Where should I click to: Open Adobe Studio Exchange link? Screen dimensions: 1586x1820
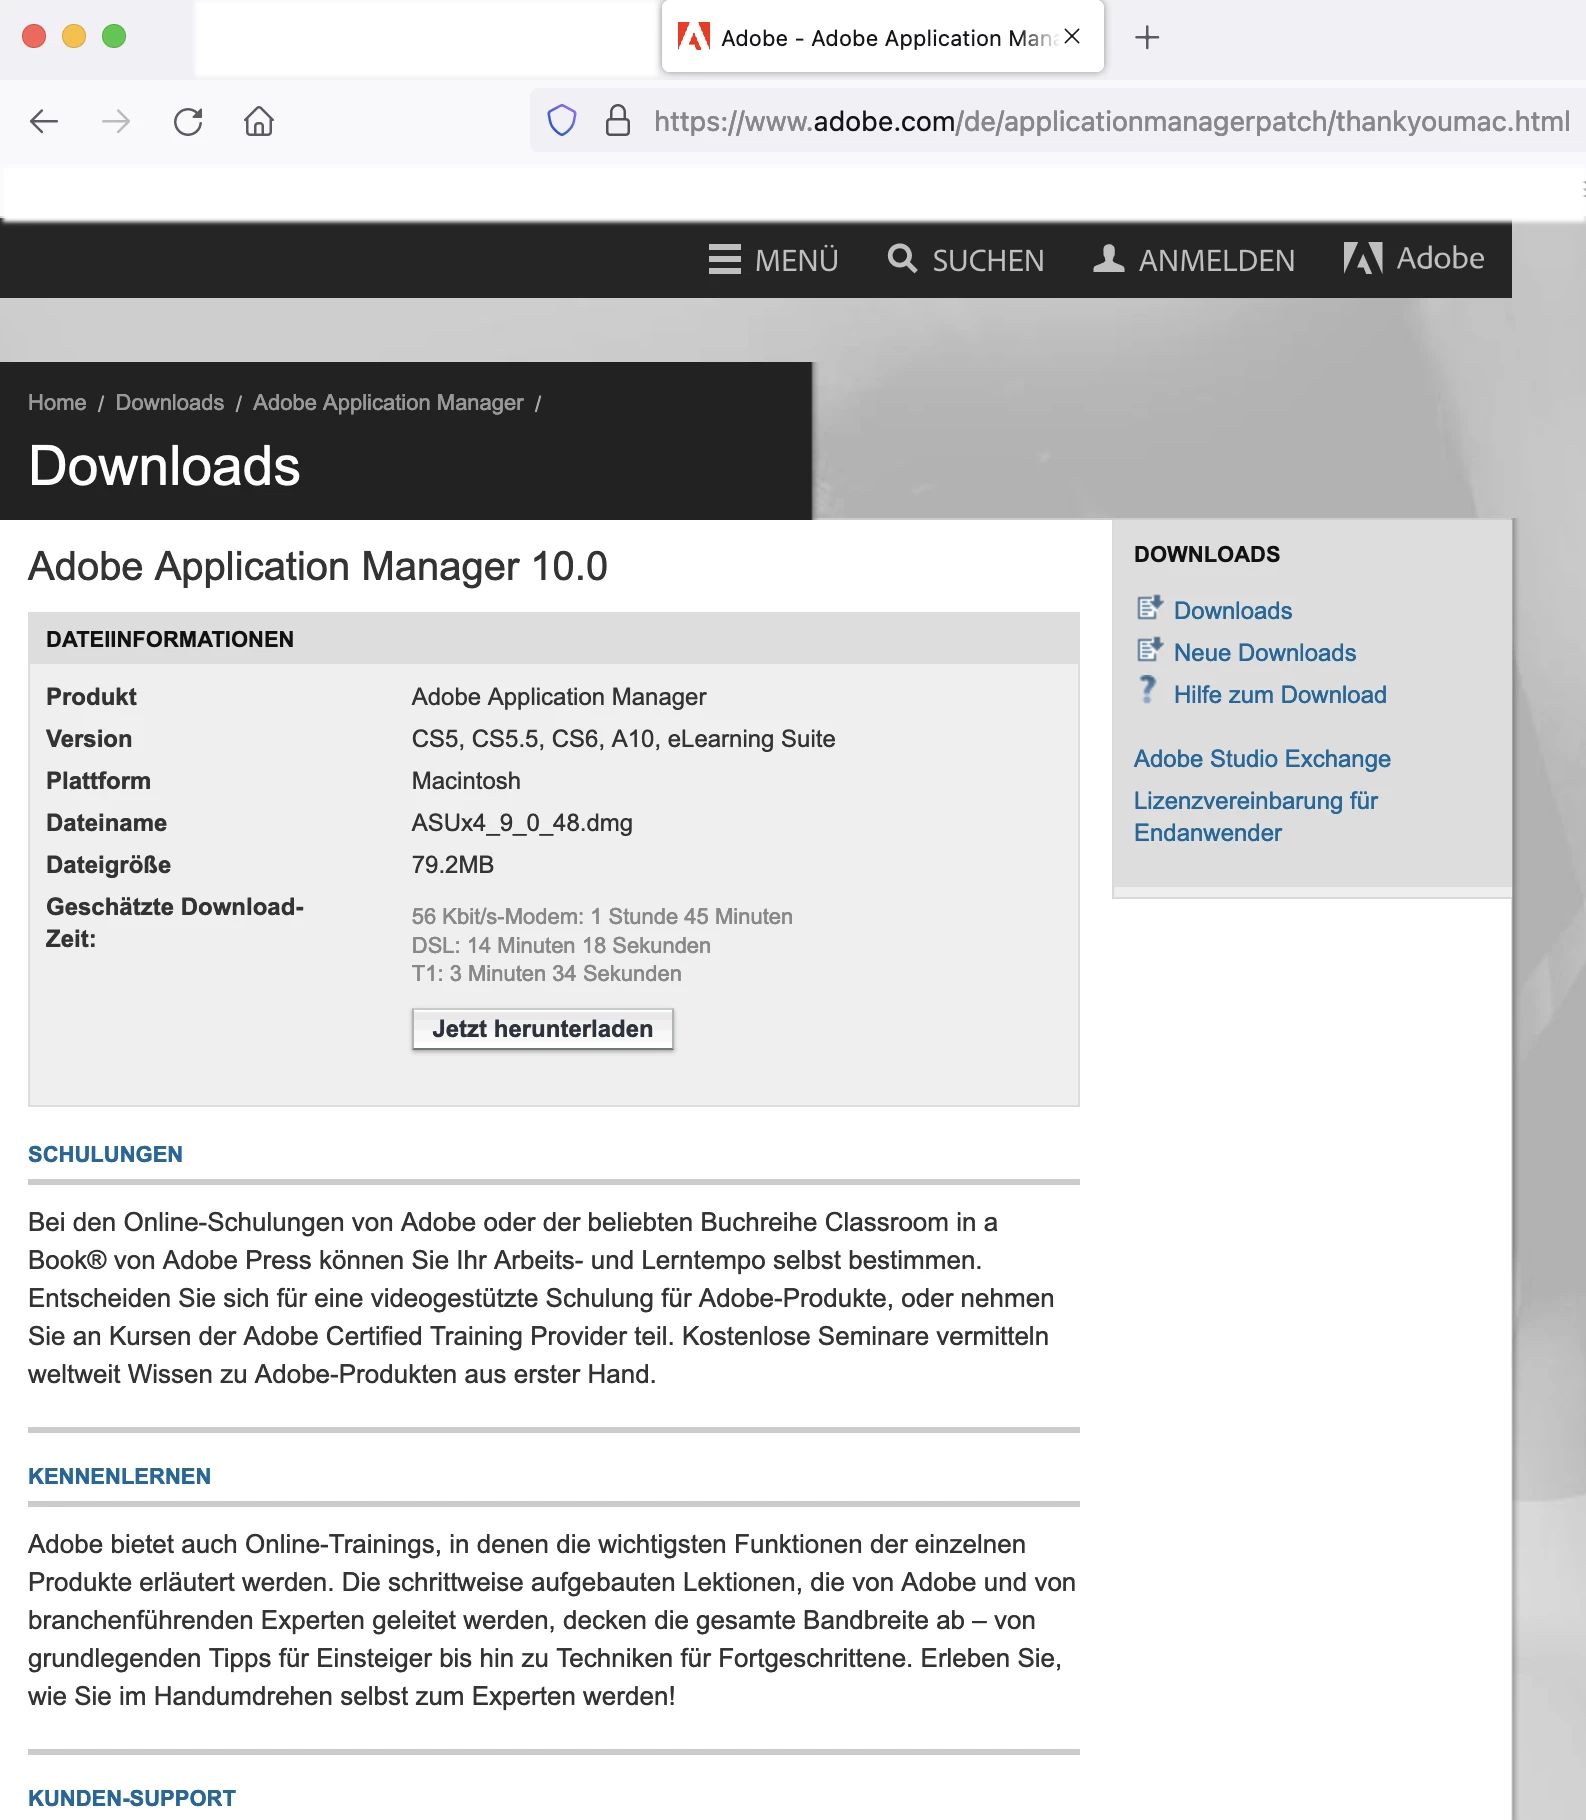click(1262, 759)
